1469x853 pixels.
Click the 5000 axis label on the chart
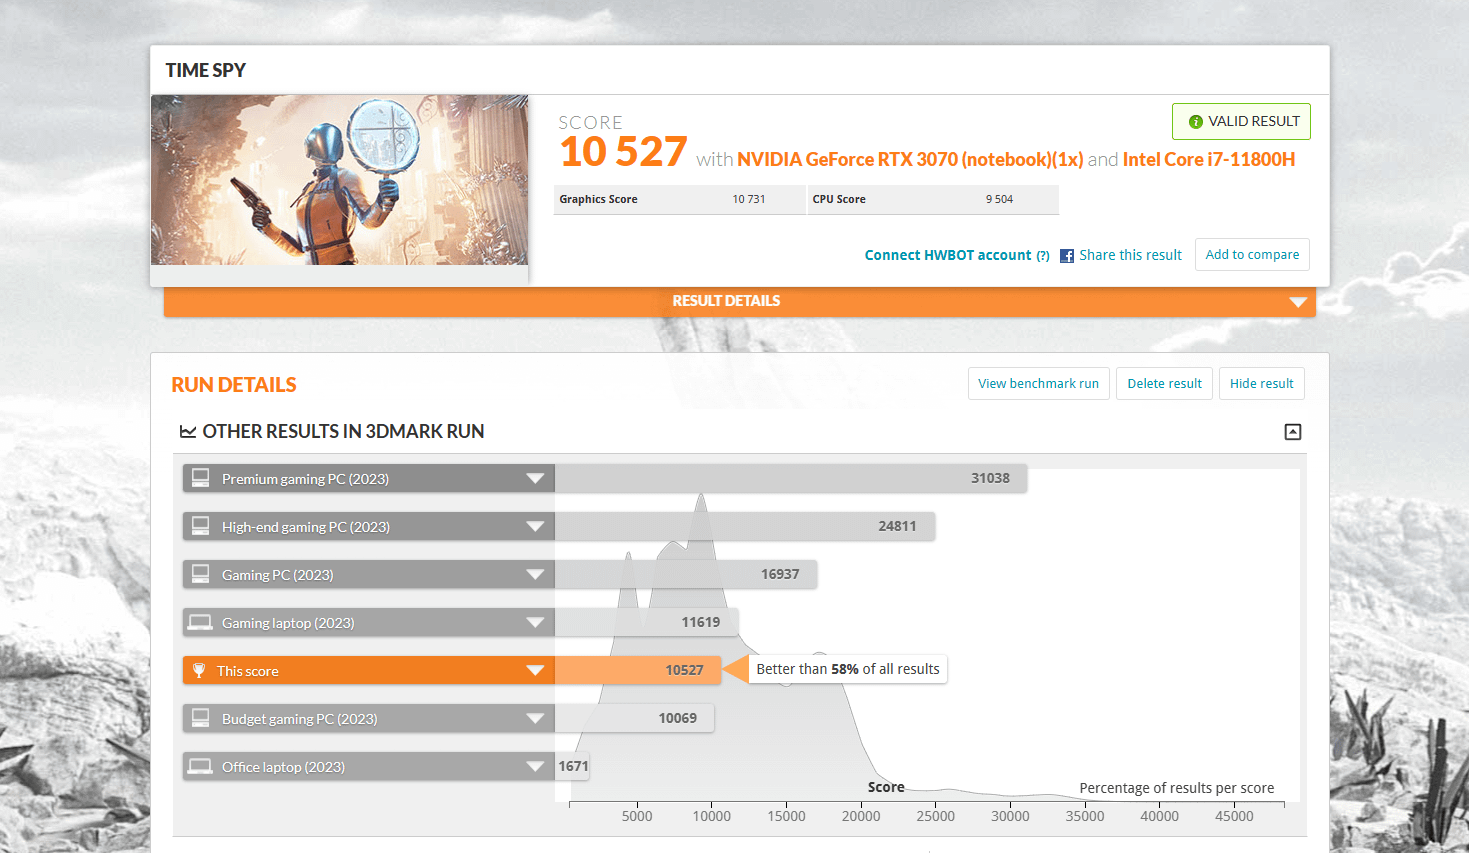tap(637, 816)
